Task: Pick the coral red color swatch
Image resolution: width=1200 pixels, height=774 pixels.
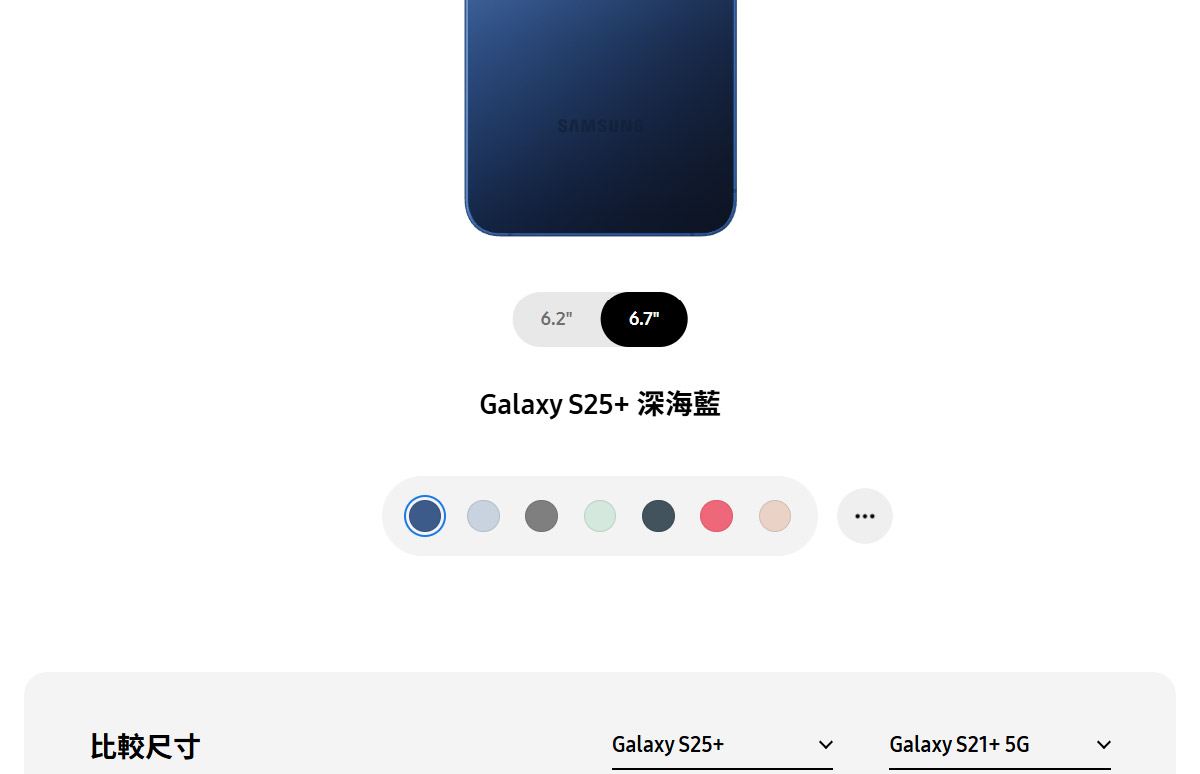Action: [716, 516]
